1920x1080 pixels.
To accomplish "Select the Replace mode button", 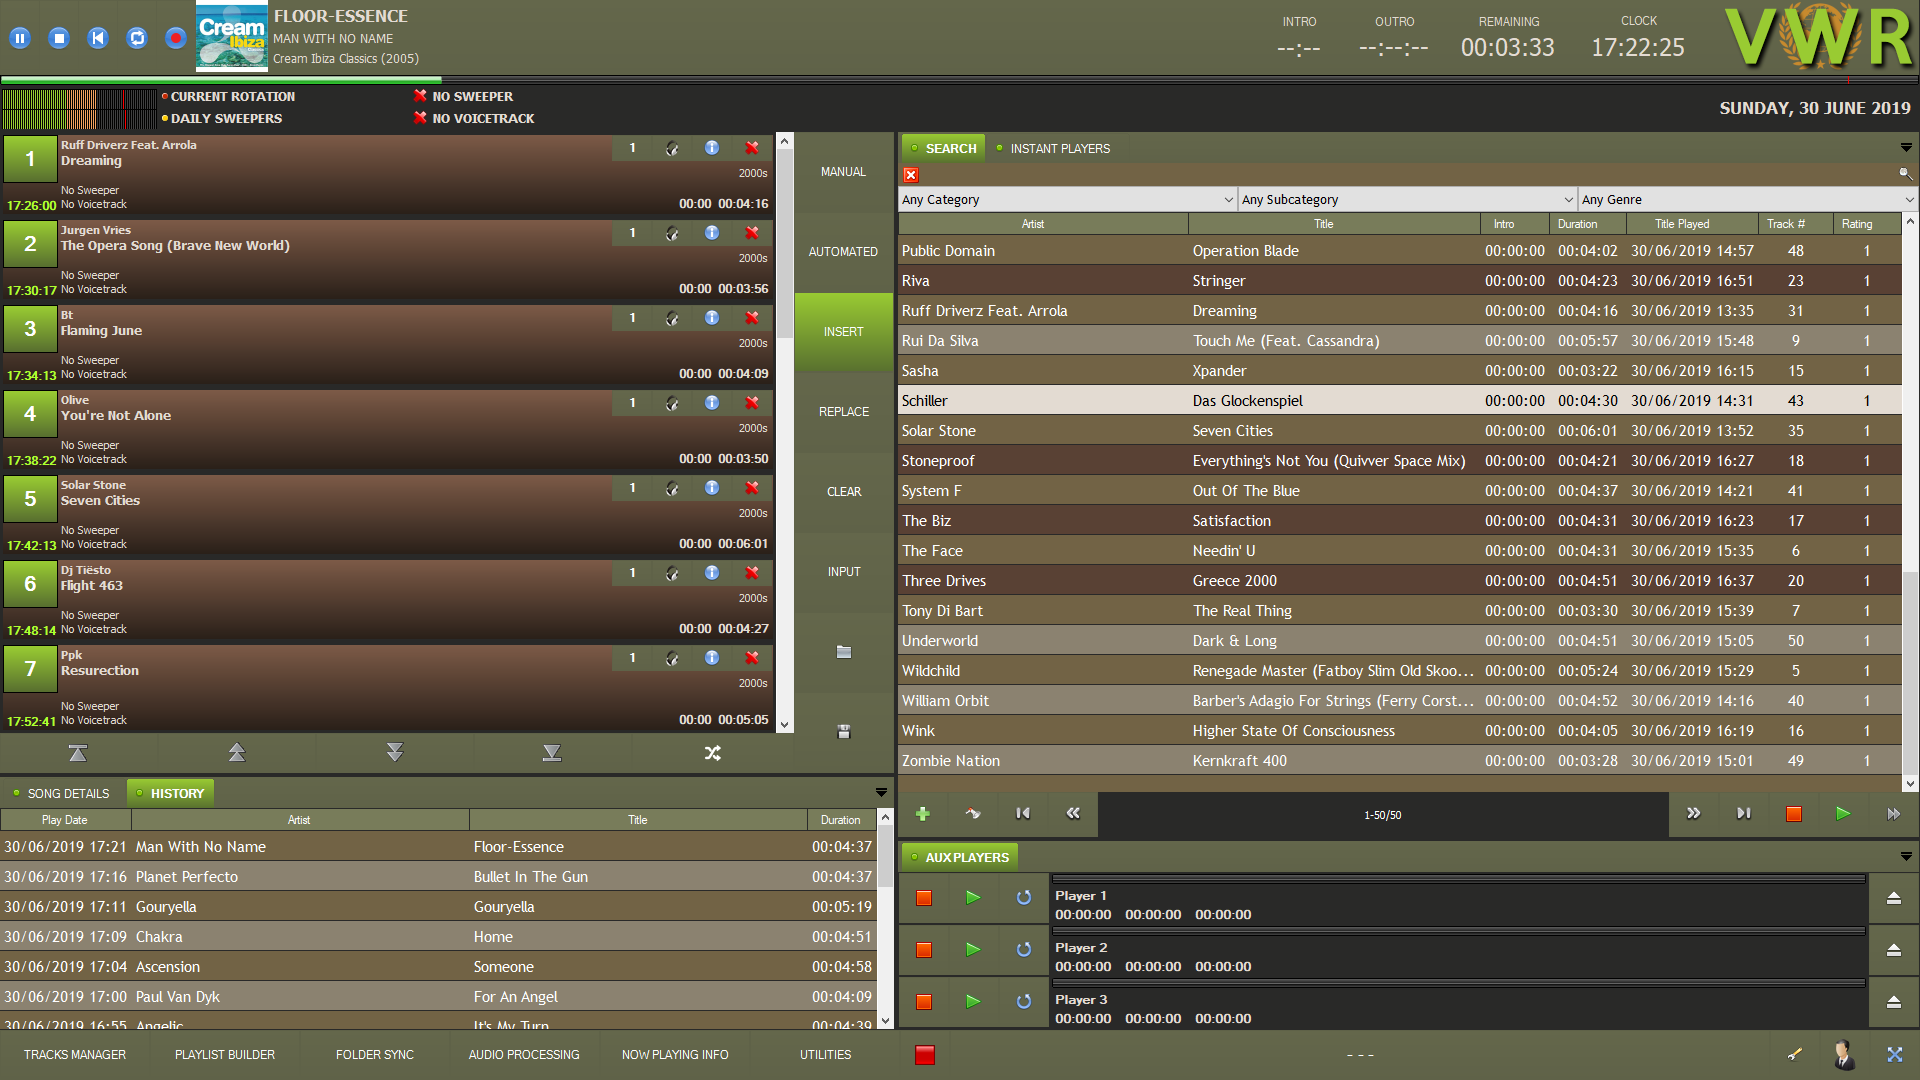I will 844,412.
